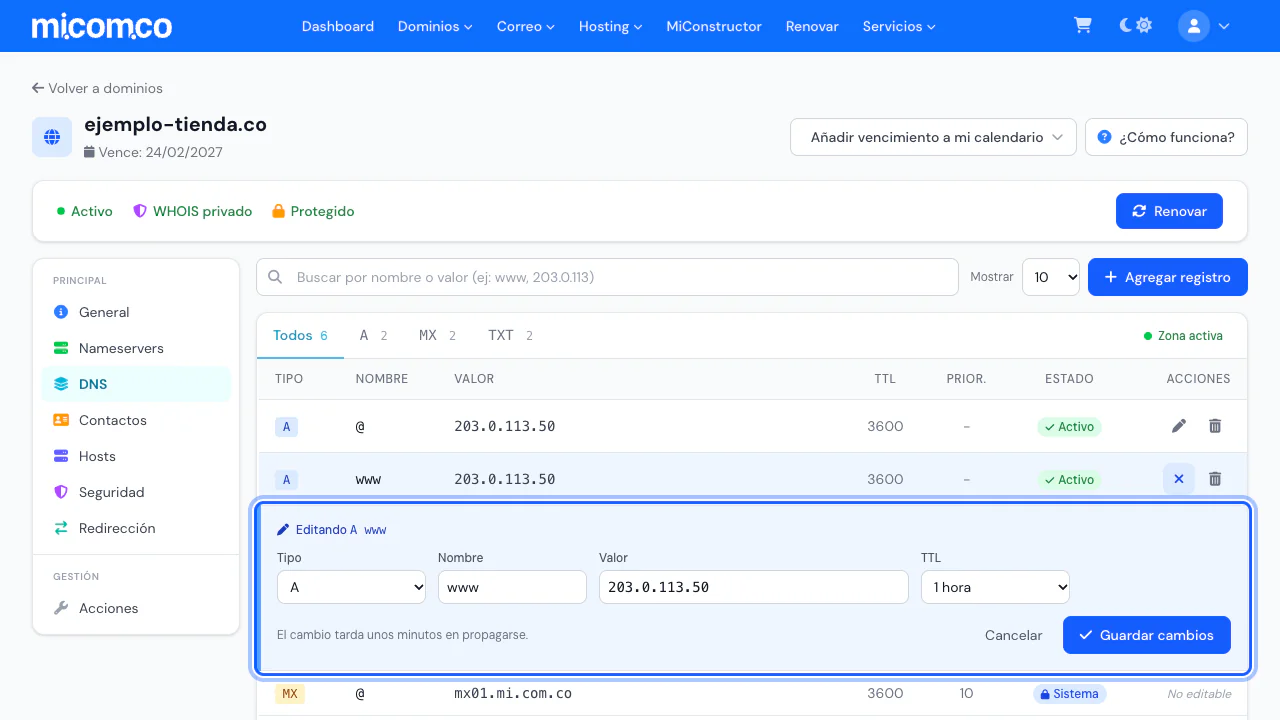
Task: Delete the @ A record trash icon
Action: coord(1215,426)
